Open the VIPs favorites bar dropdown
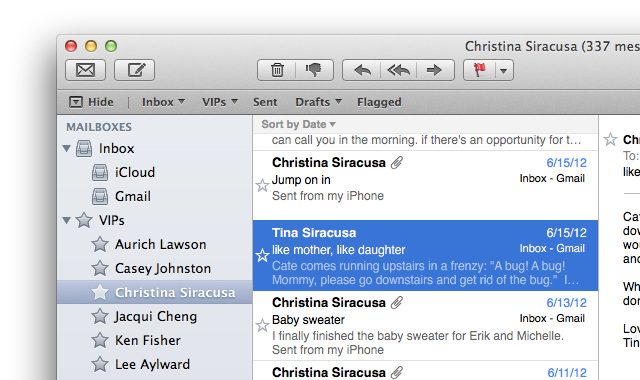This screenshot has height=380, width=640. [x=220, y=102]
